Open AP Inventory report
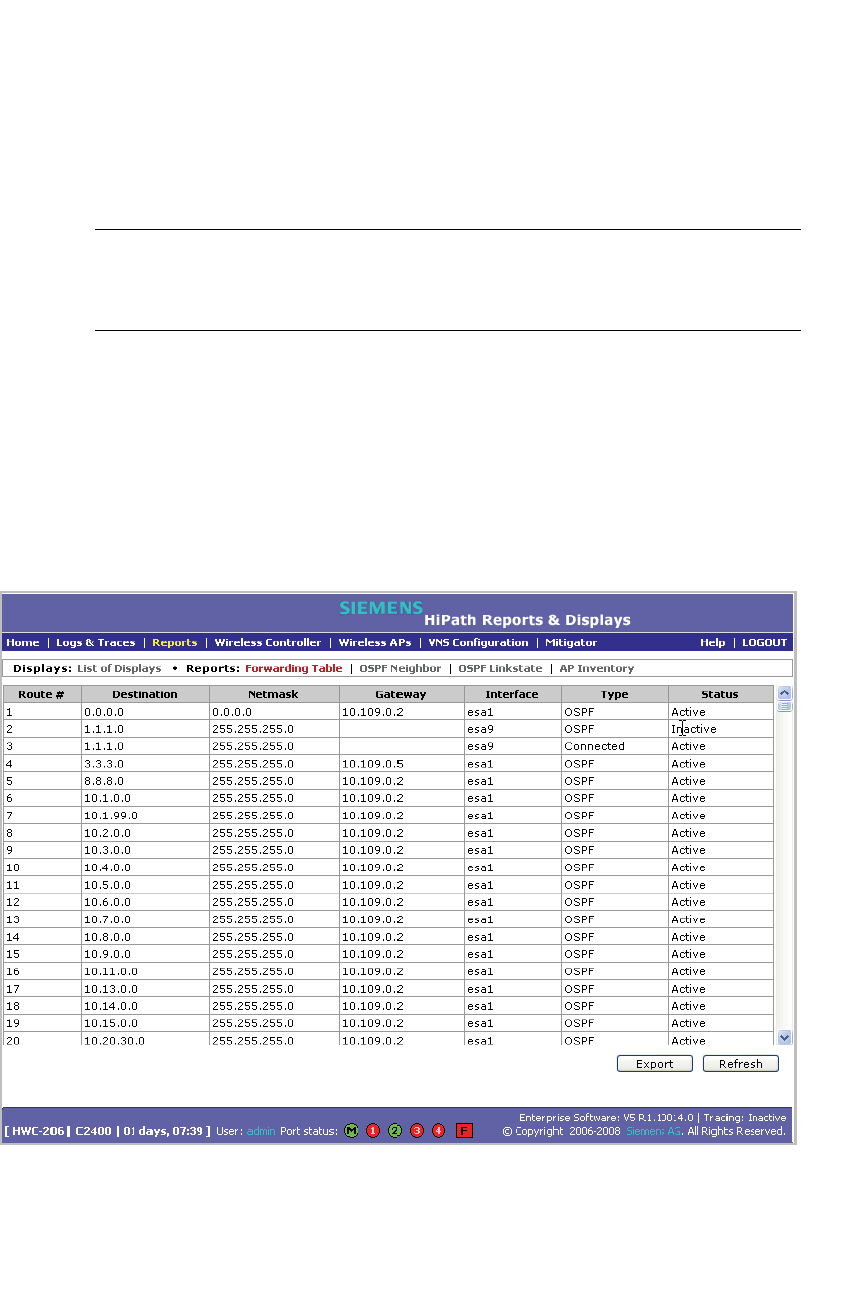The image size is (848, 1313). (597, 668)
